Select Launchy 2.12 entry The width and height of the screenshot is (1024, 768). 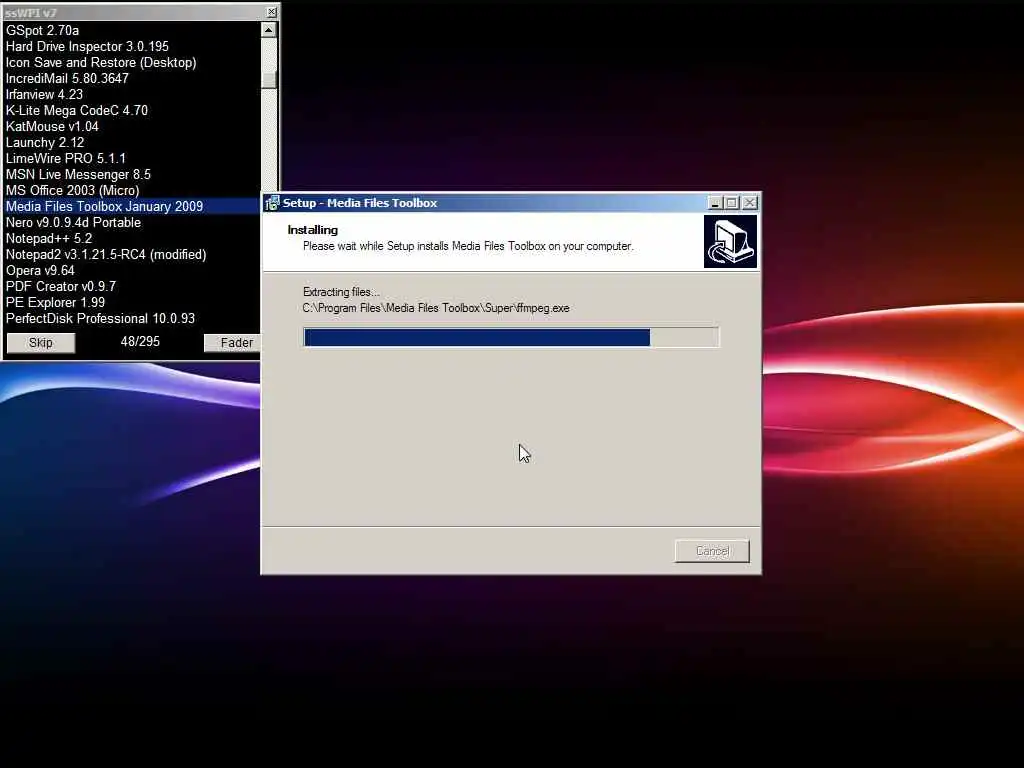[x=133, y=142]
